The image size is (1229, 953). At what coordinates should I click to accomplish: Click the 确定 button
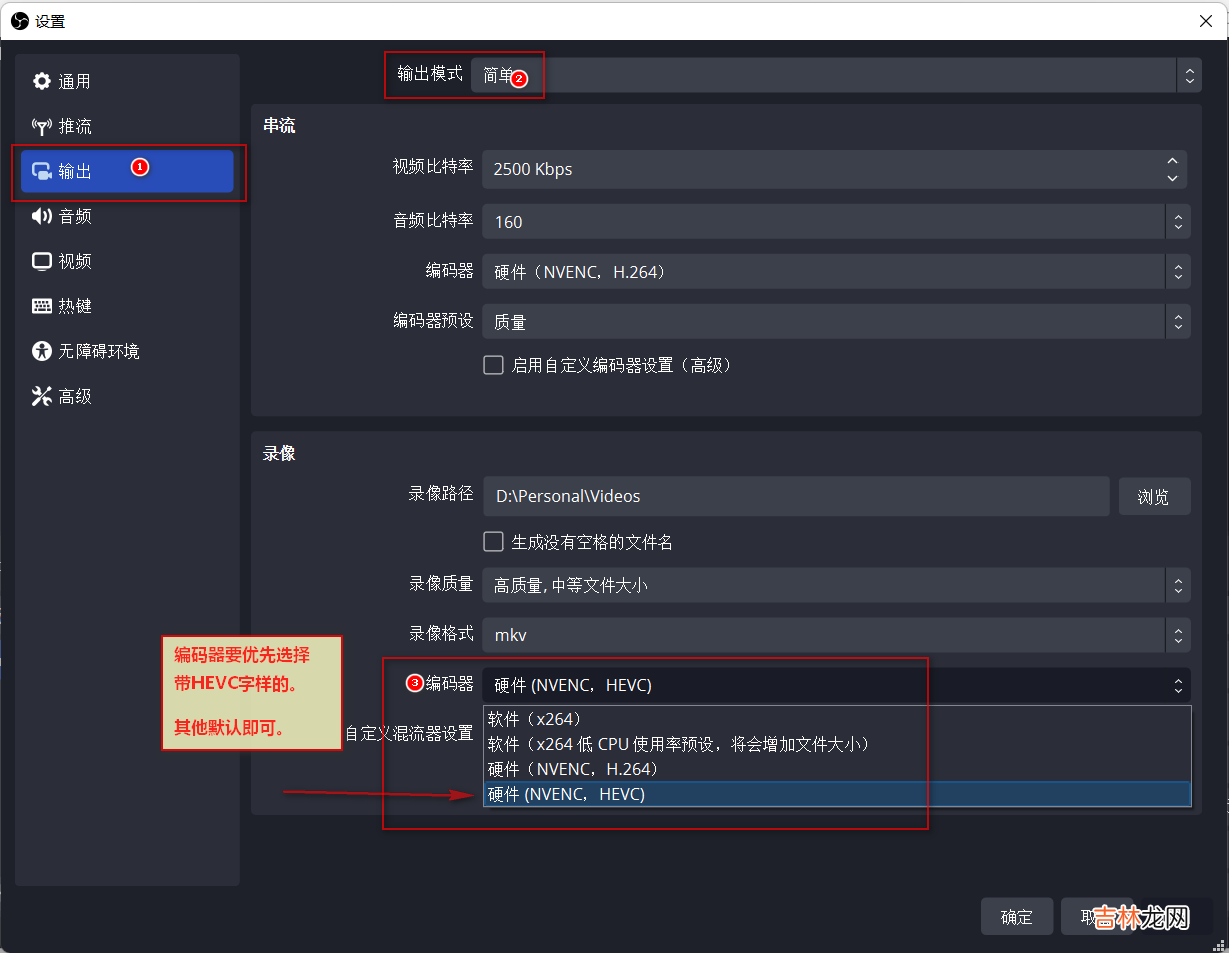(x=1016, y=917)
